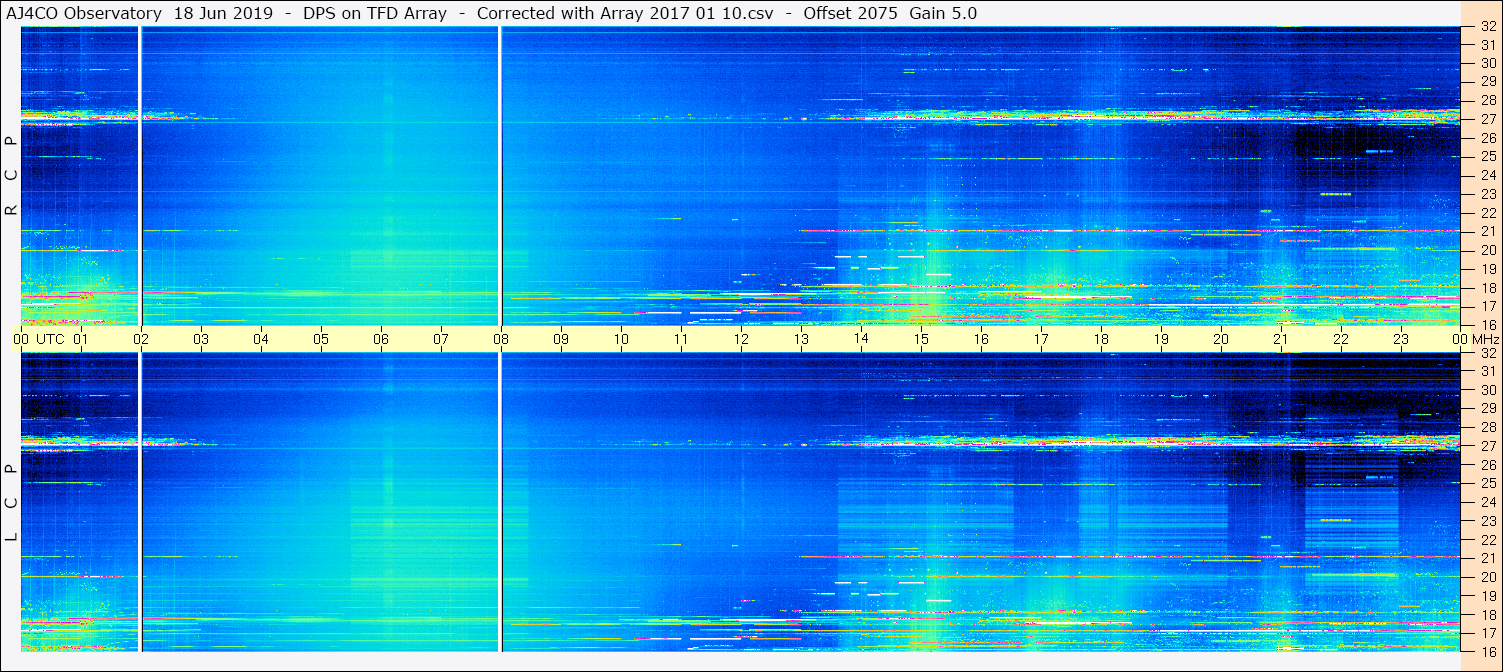Click the RCP panel's 21 MHz frequency label
The width and height of the screenshot is (1503, 672).
click(1488, 231)
